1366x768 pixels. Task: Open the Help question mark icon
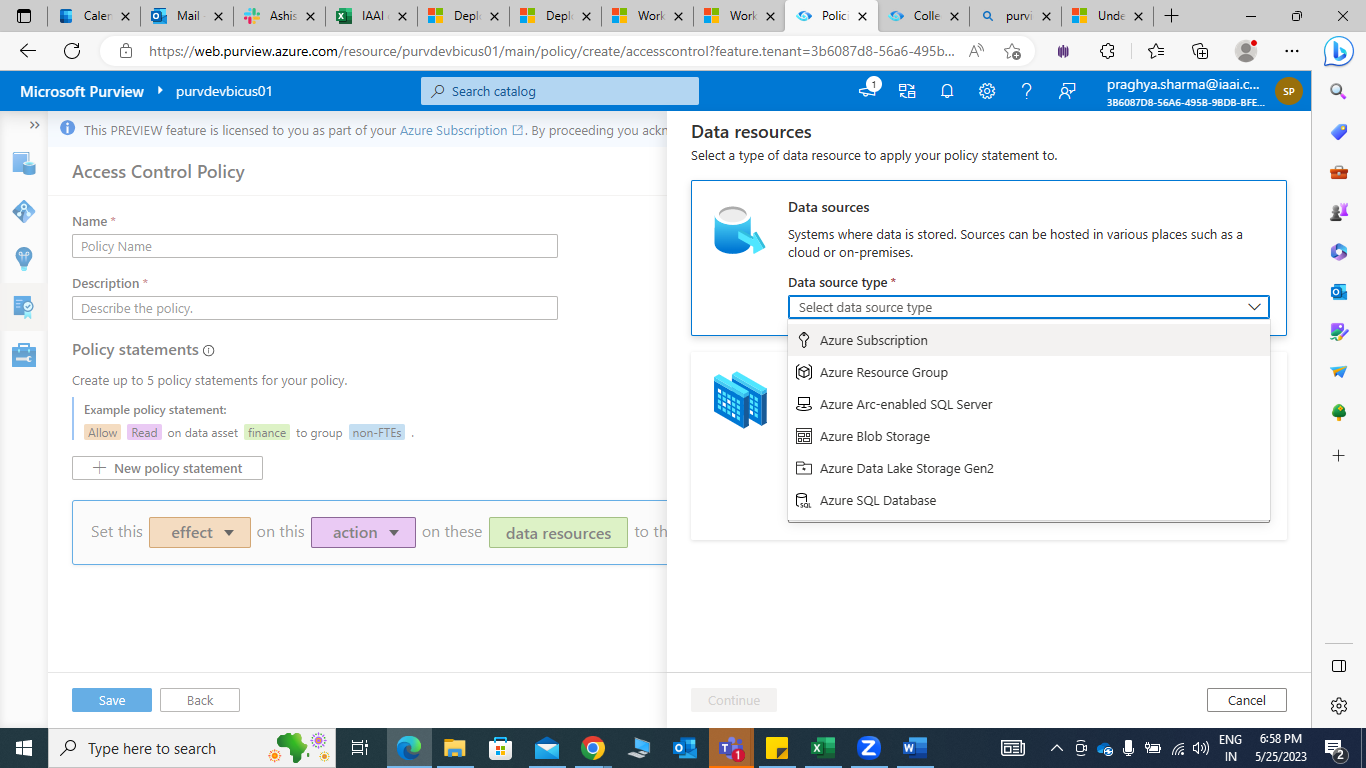(1027, 91)
